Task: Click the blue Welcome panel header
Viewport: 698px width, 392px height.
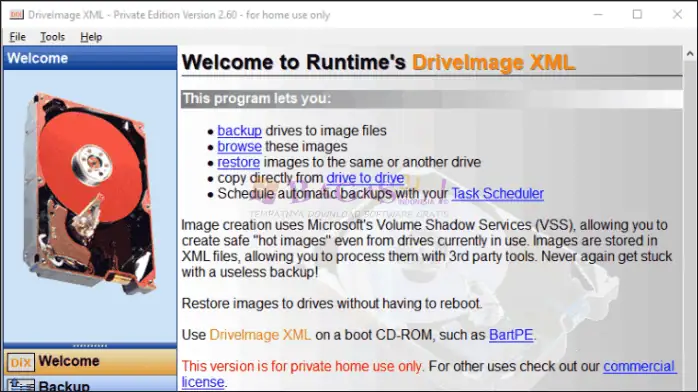Action: point(90,58)
